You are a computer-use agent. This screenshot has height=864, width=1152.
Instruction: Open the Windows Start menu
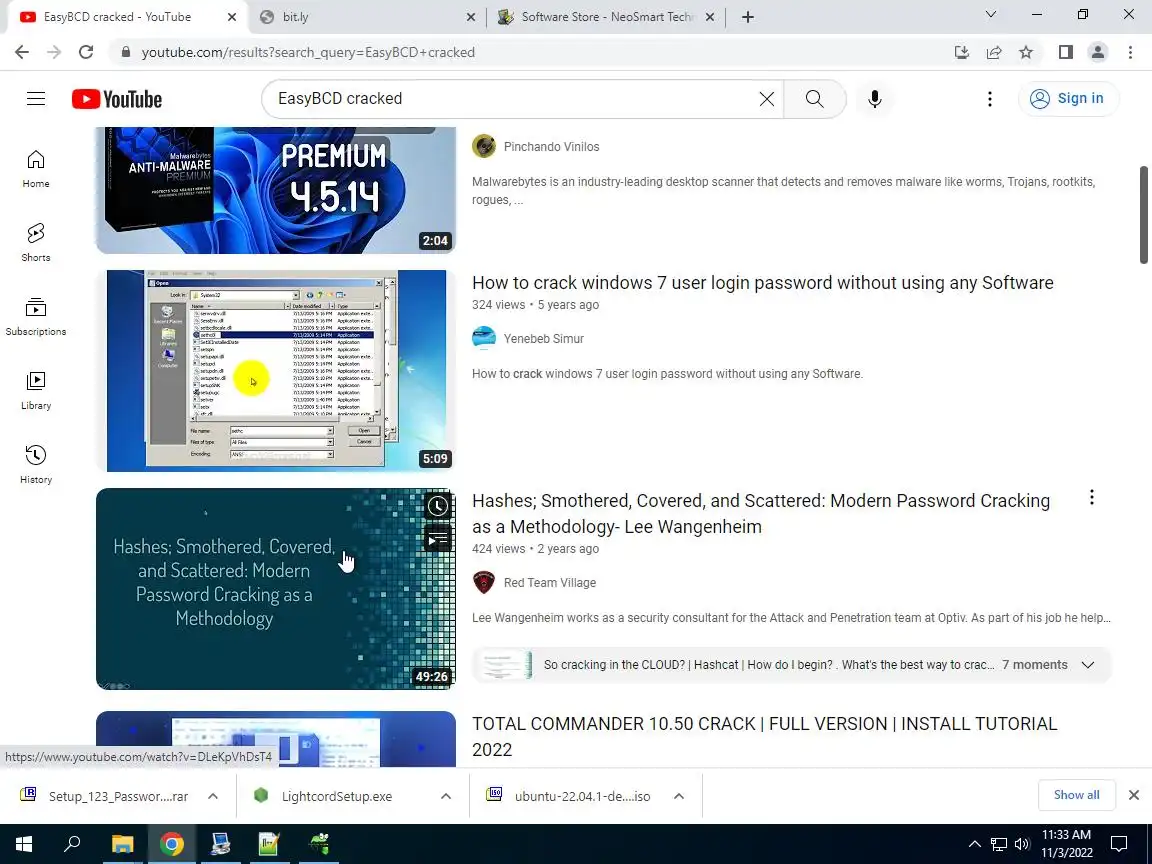coord(24,844)
